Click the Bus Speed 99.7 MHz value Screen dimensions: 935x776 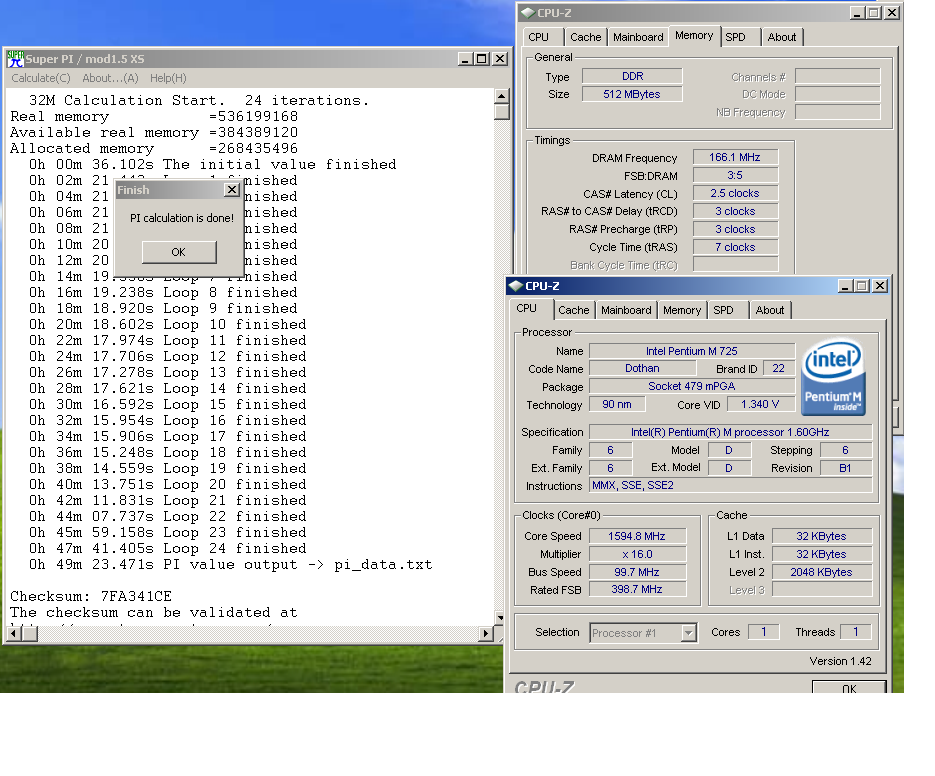[x=637, y=572]
